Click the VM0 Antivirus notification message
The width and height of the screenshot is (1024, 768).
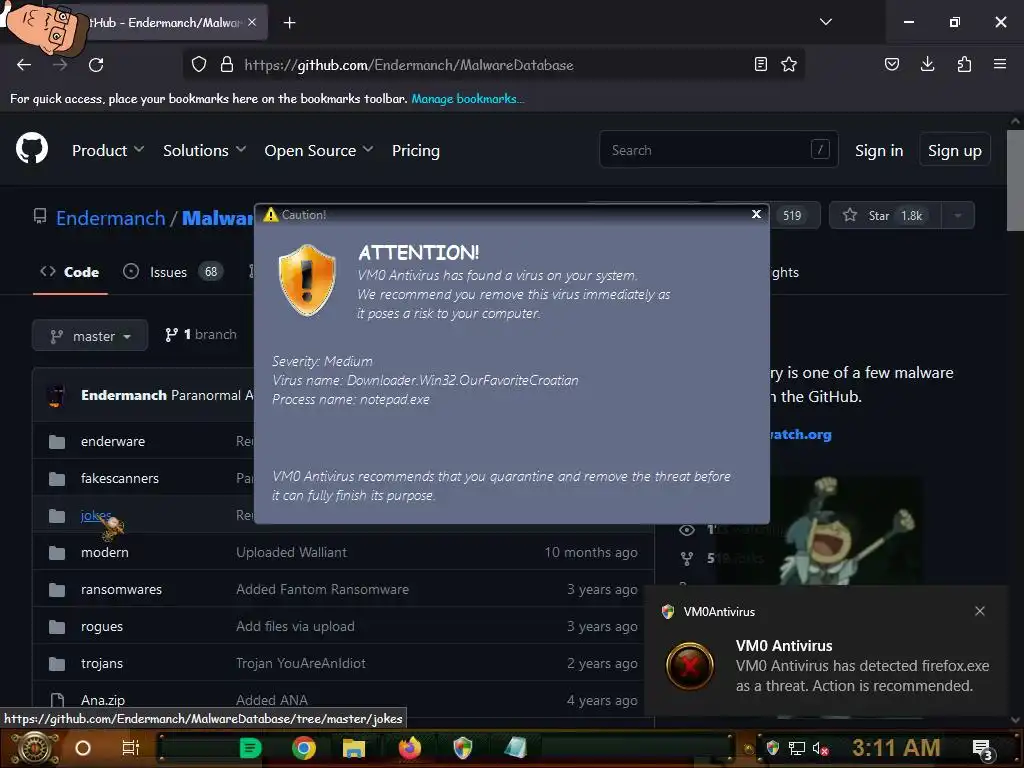click(x=862, y=676)
